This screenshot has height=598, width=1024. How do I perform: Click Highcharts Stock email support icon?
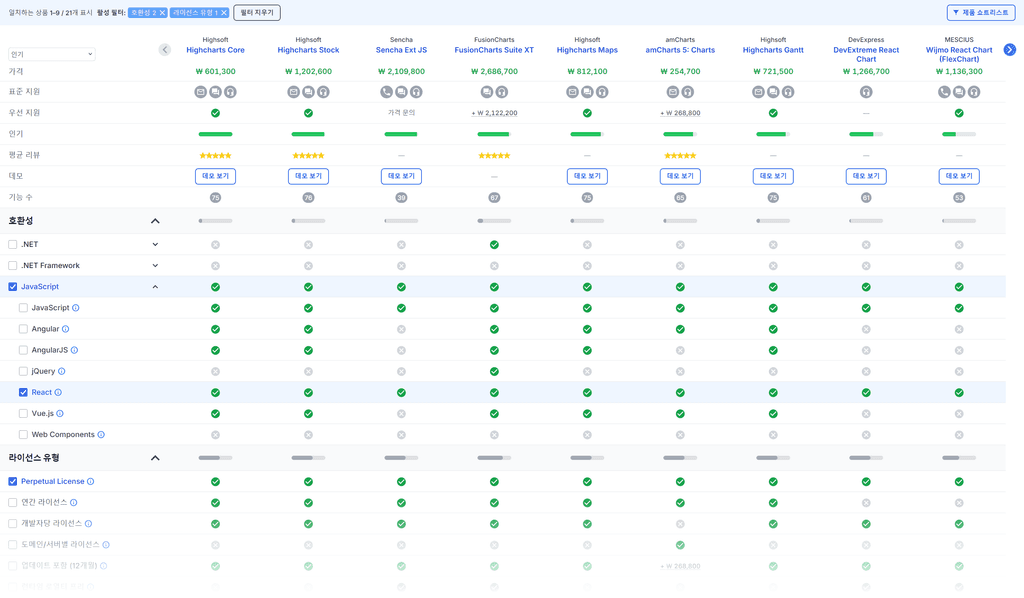(x=293, y=92)
